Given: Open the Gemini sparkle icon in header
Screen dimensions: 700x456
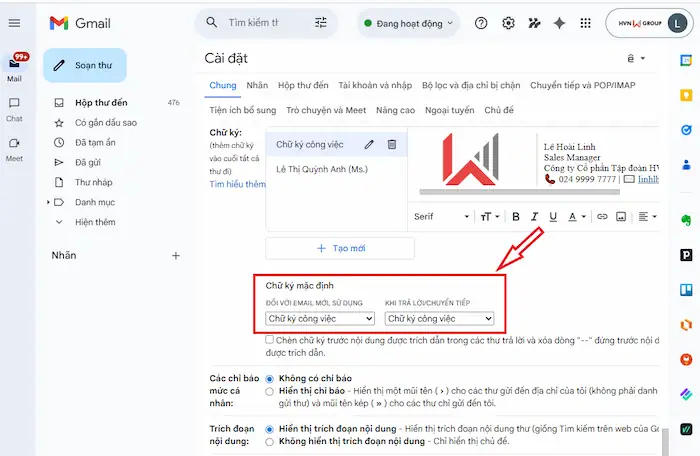Looking at the screenshot, I should [560, 23].
